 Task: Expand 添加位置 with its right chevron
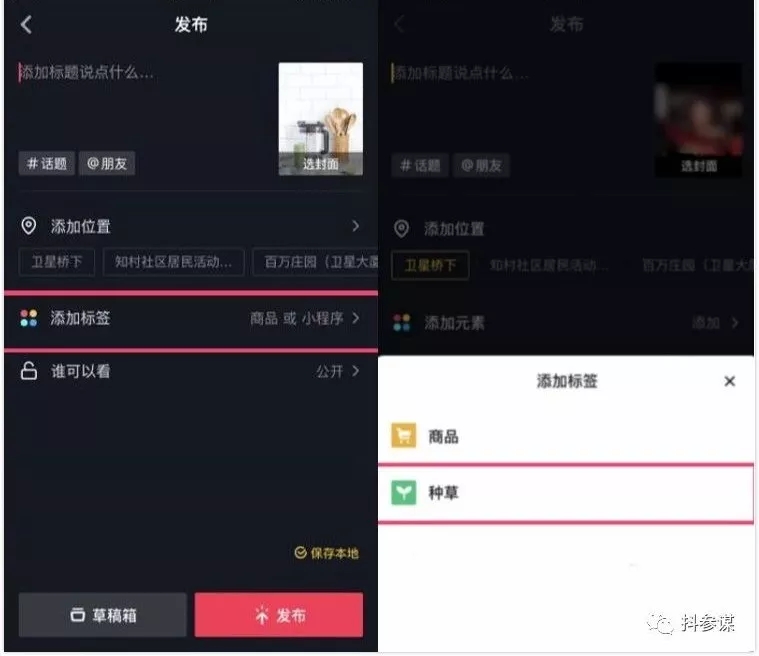(356, 226)
